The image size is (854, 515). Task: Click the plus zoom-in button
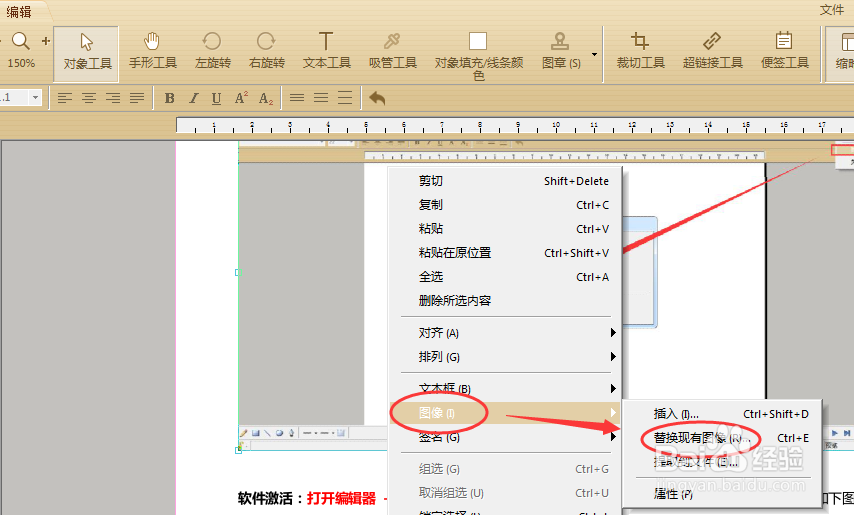coord(46,41)
